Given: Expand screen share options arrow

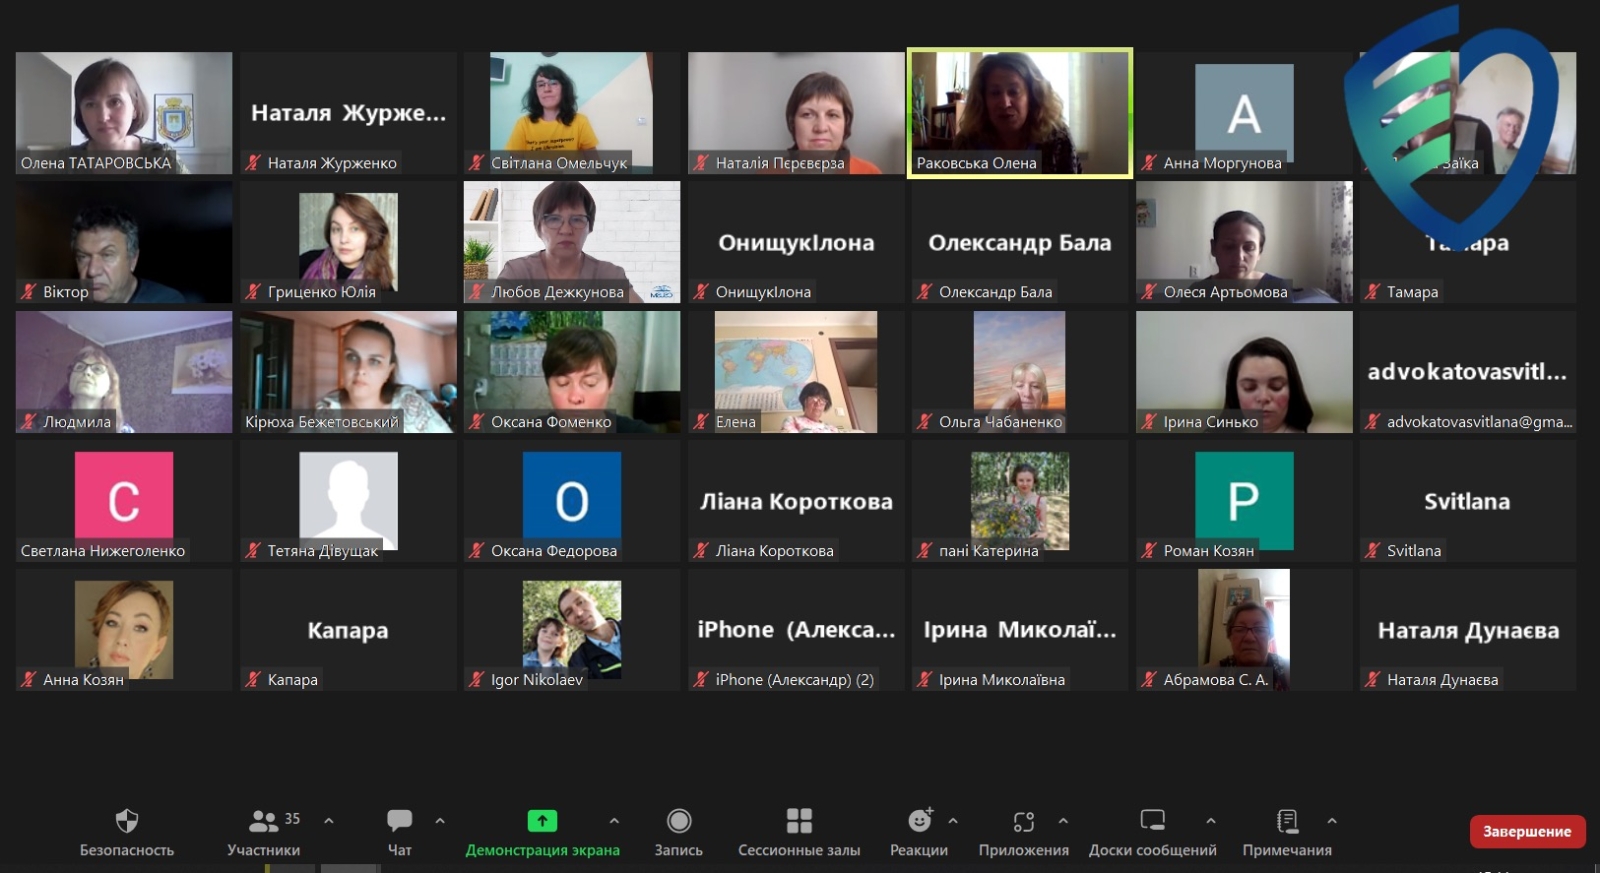Looking at the screenshot, I should [614, 821].
